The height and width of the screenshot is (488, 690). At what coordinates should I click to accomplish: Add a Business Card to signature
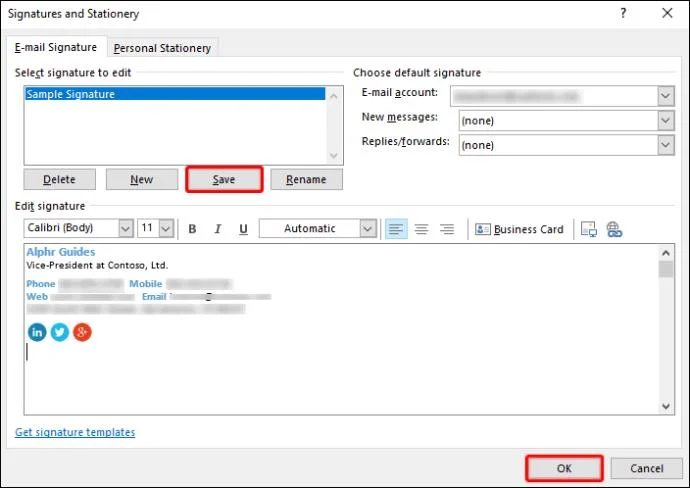tap(519, 229)
